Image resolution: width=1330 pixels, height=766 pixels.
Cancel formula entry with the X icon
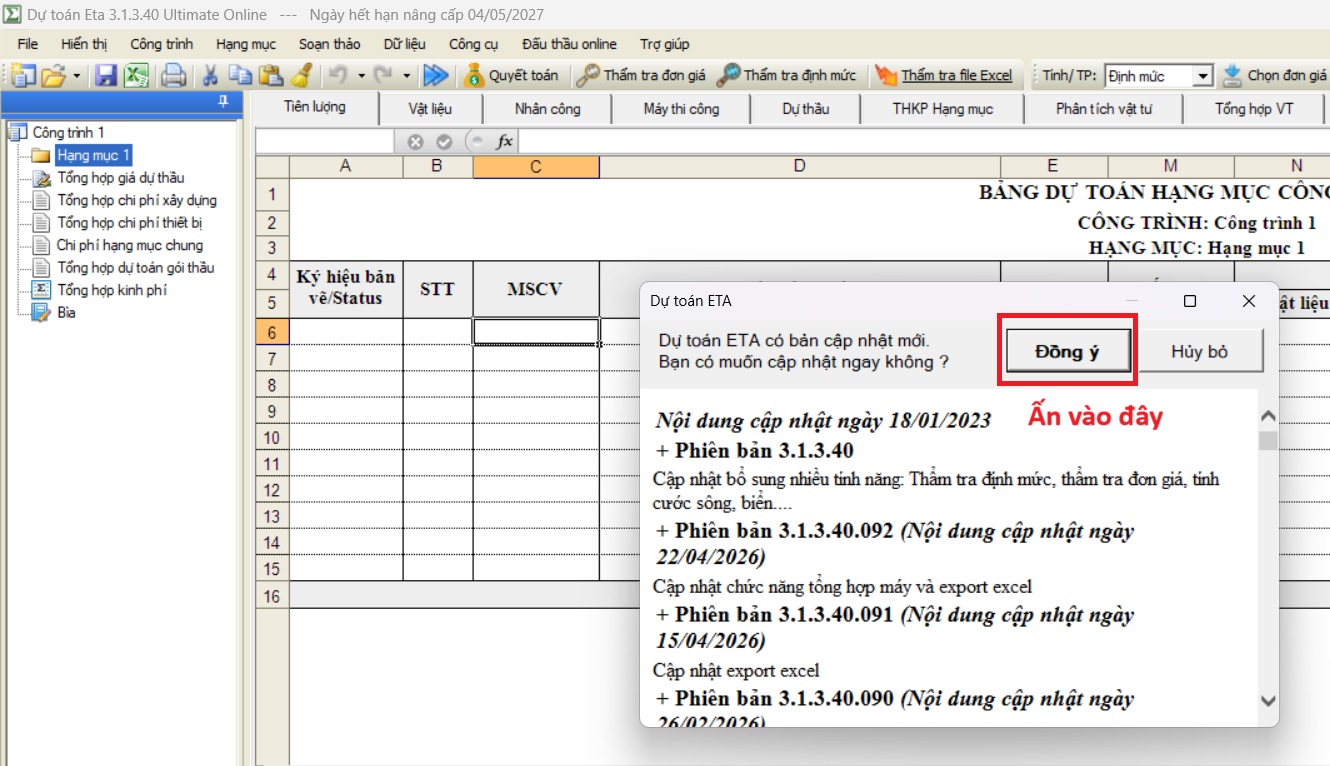(x=416, y=142)
